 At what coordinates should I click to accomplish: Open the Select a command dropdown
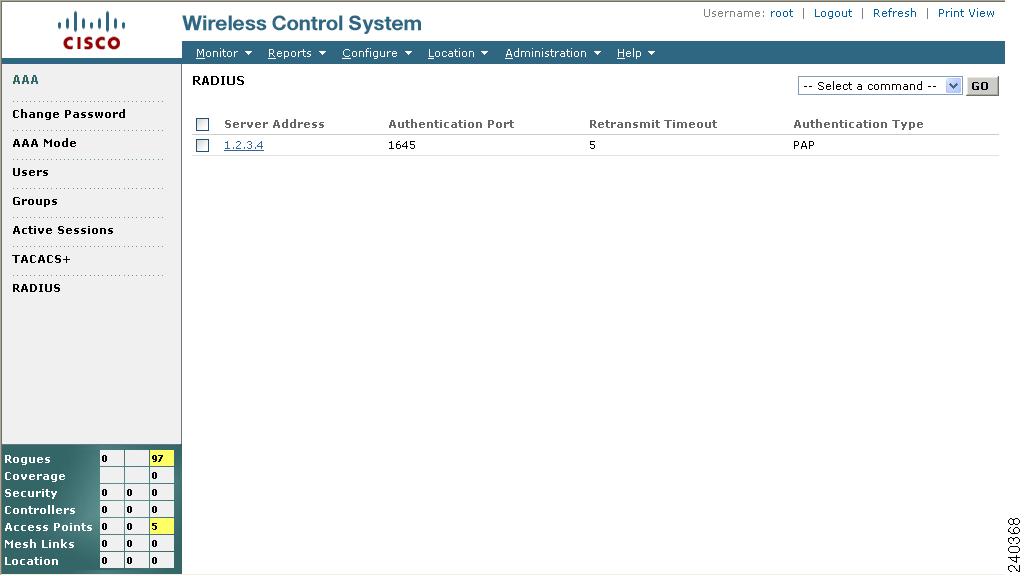[880, 86]
